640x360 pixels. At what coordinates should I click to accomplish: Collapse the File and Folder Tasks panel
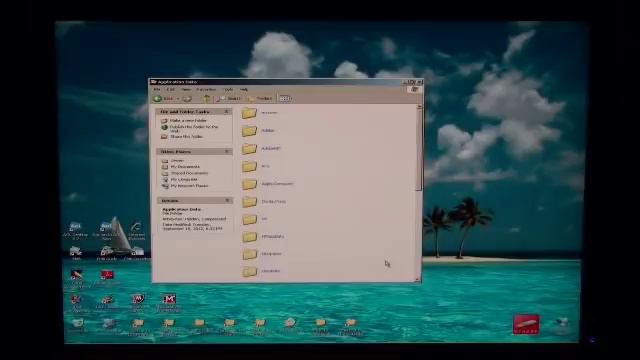[x=227, y=111]
